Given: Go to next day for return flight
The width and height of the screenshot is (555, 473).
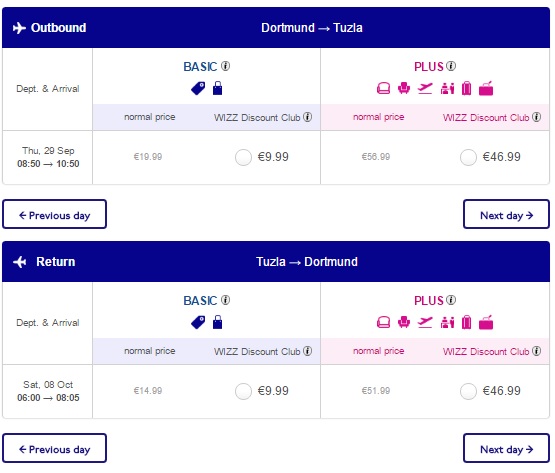Looking at the screenshot, I should tap(506, 448).
